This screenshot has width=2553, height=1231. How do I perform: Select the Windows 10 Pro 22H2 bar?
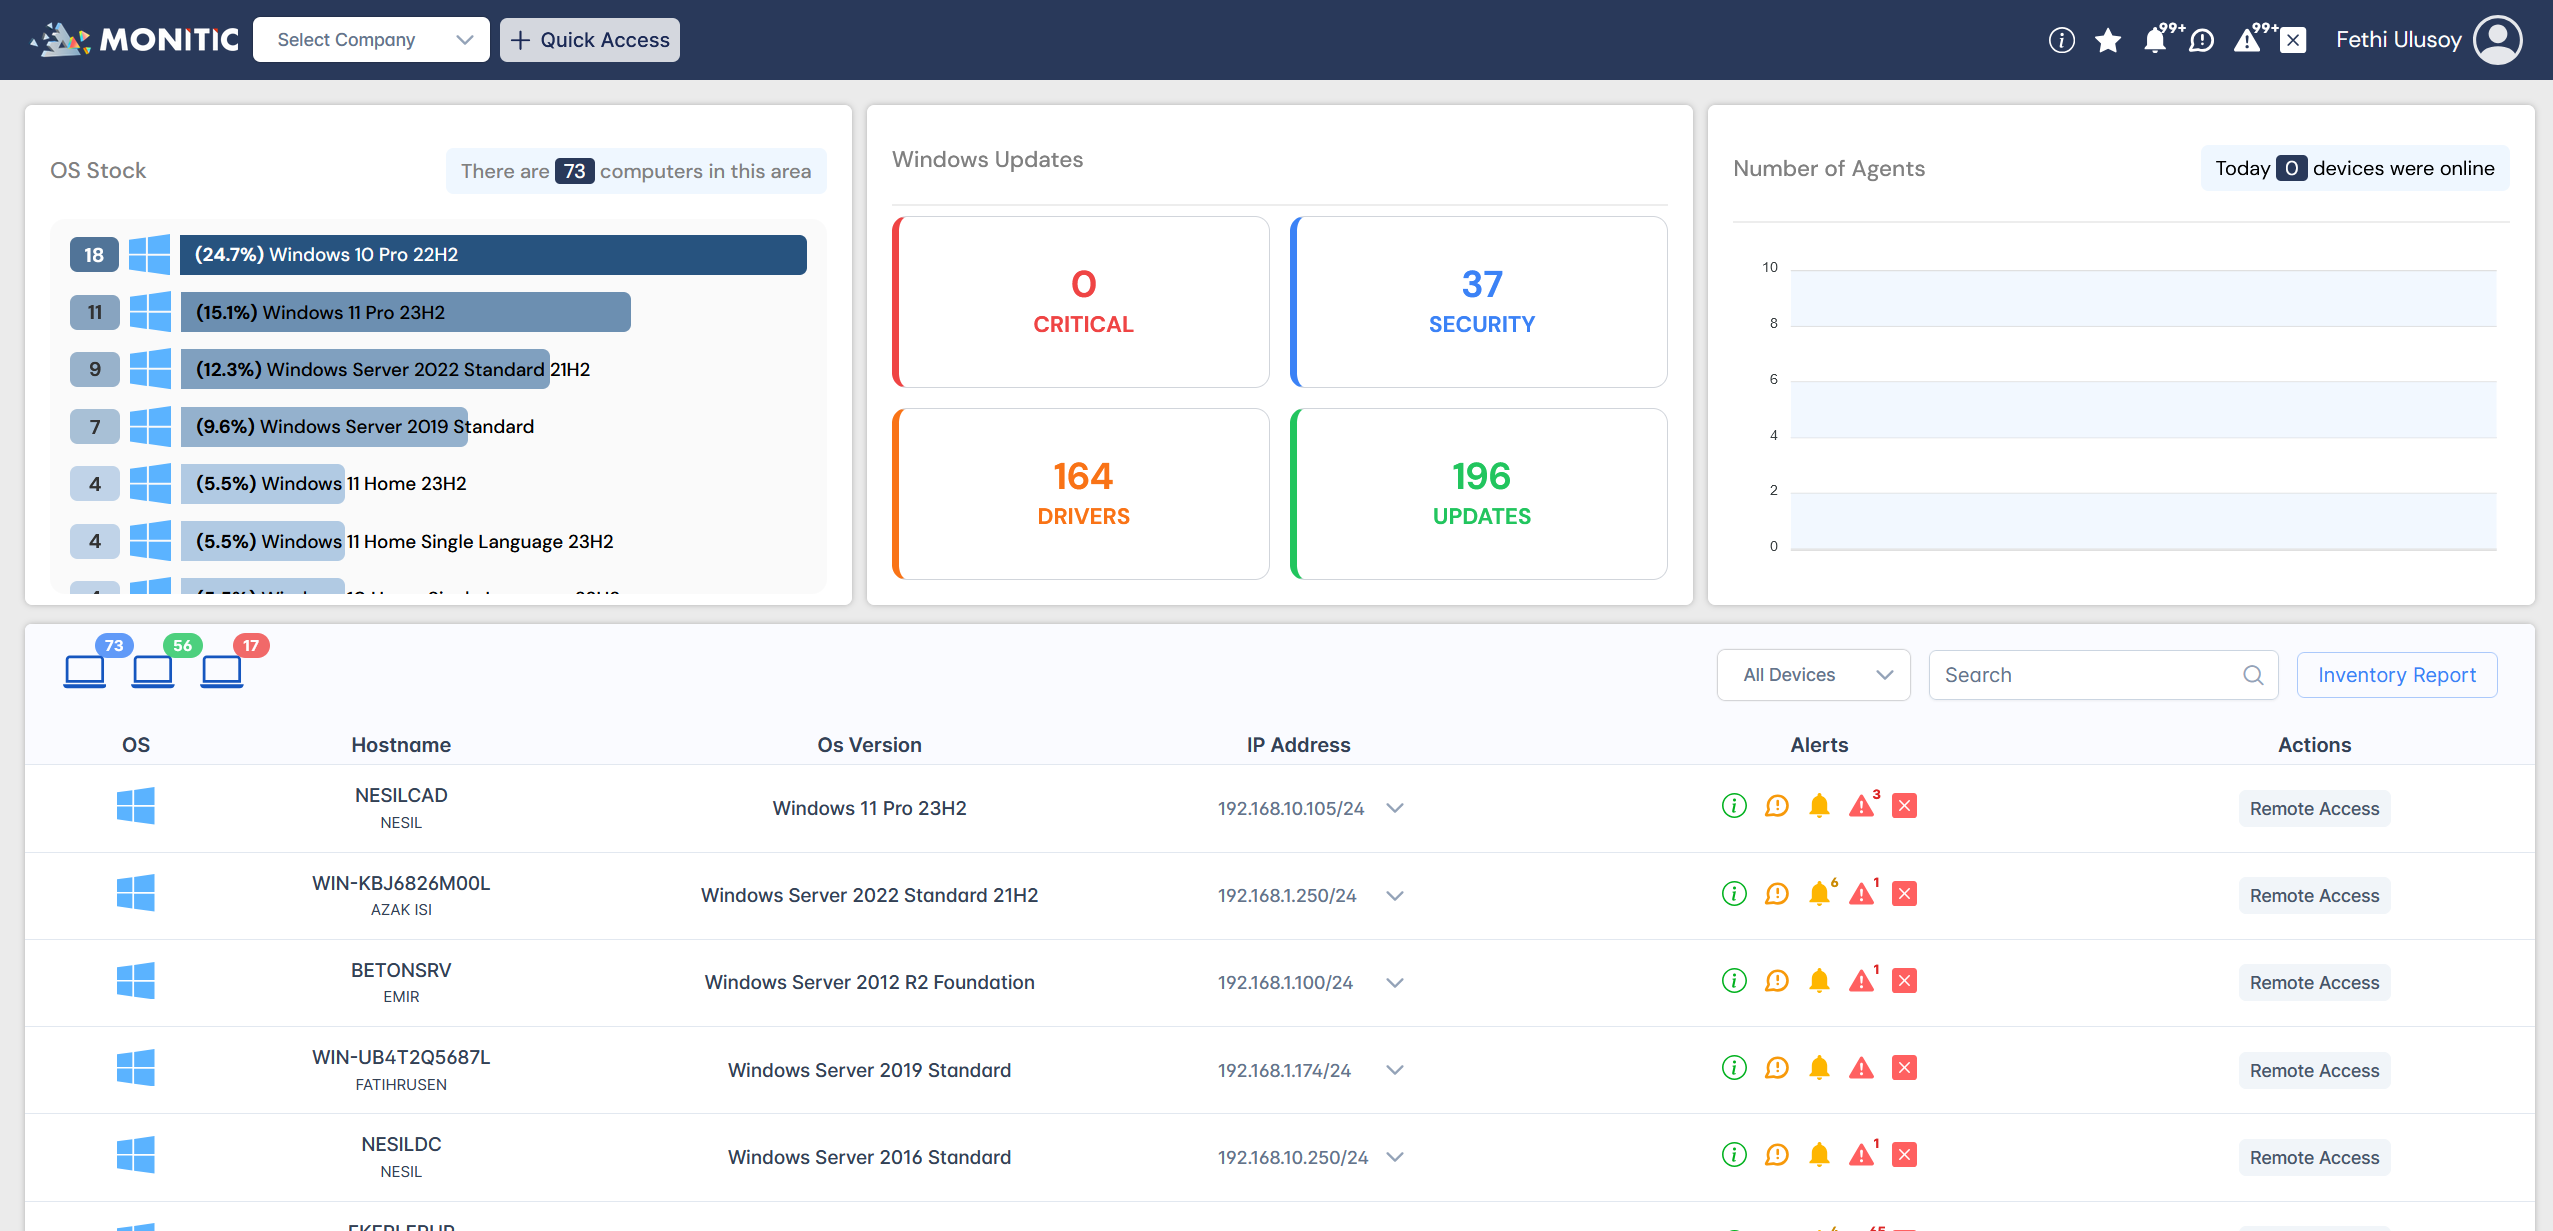click(x=493, y=255)
